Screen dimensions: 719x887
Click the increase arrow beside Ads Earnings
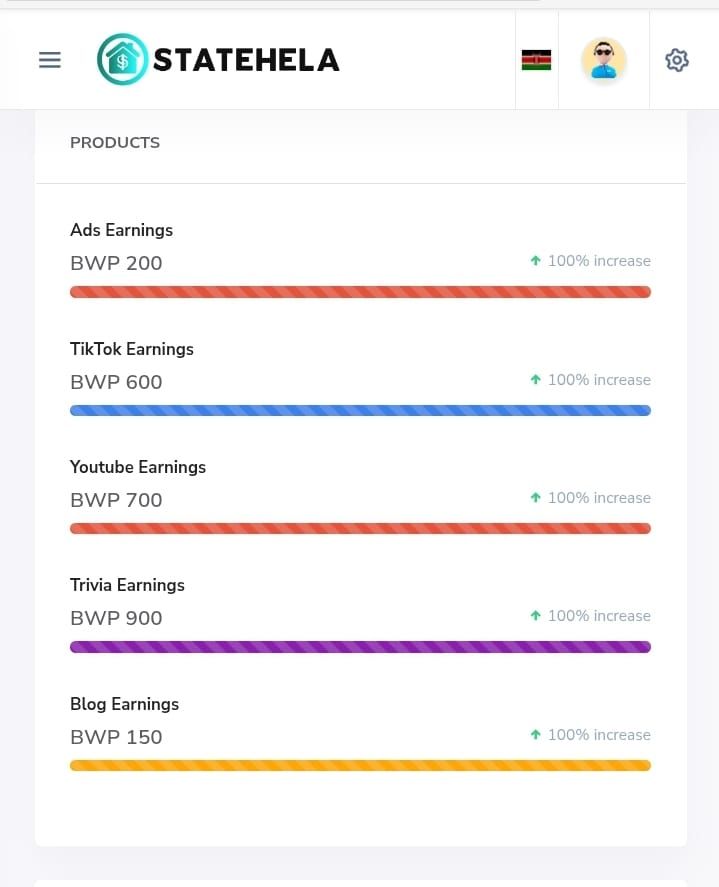(x=536, y=260)
